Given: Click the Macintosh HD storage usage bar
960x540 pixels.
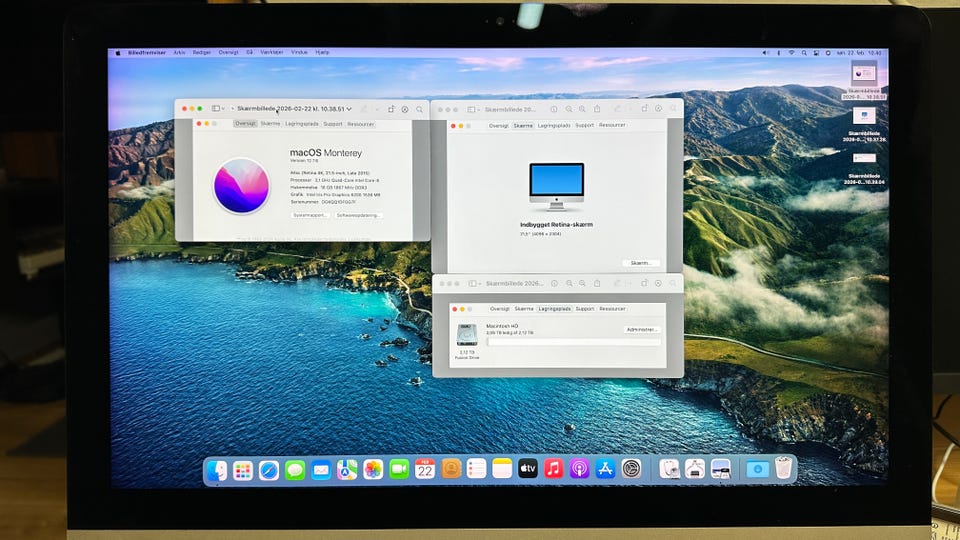Looking at the screenshot, I should pos(572,342).
